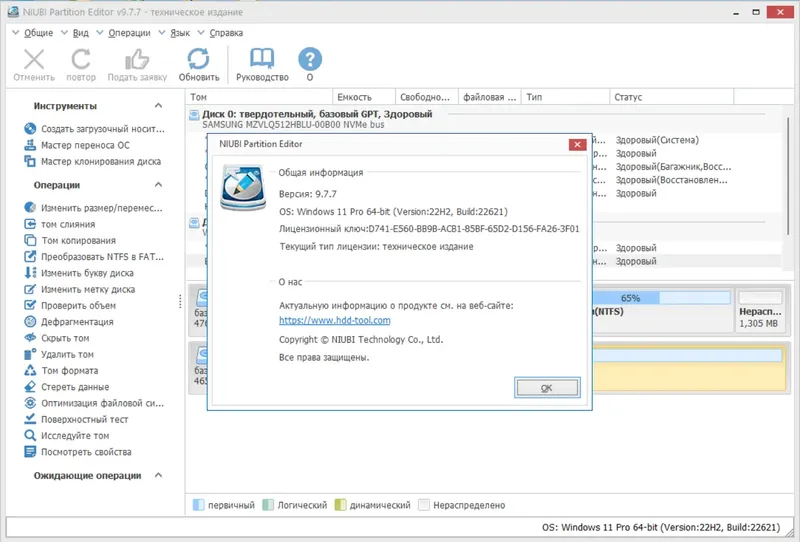Screen dimensions: 800x542
Task: Click Скрыть том operation
Action: (57, 338)
